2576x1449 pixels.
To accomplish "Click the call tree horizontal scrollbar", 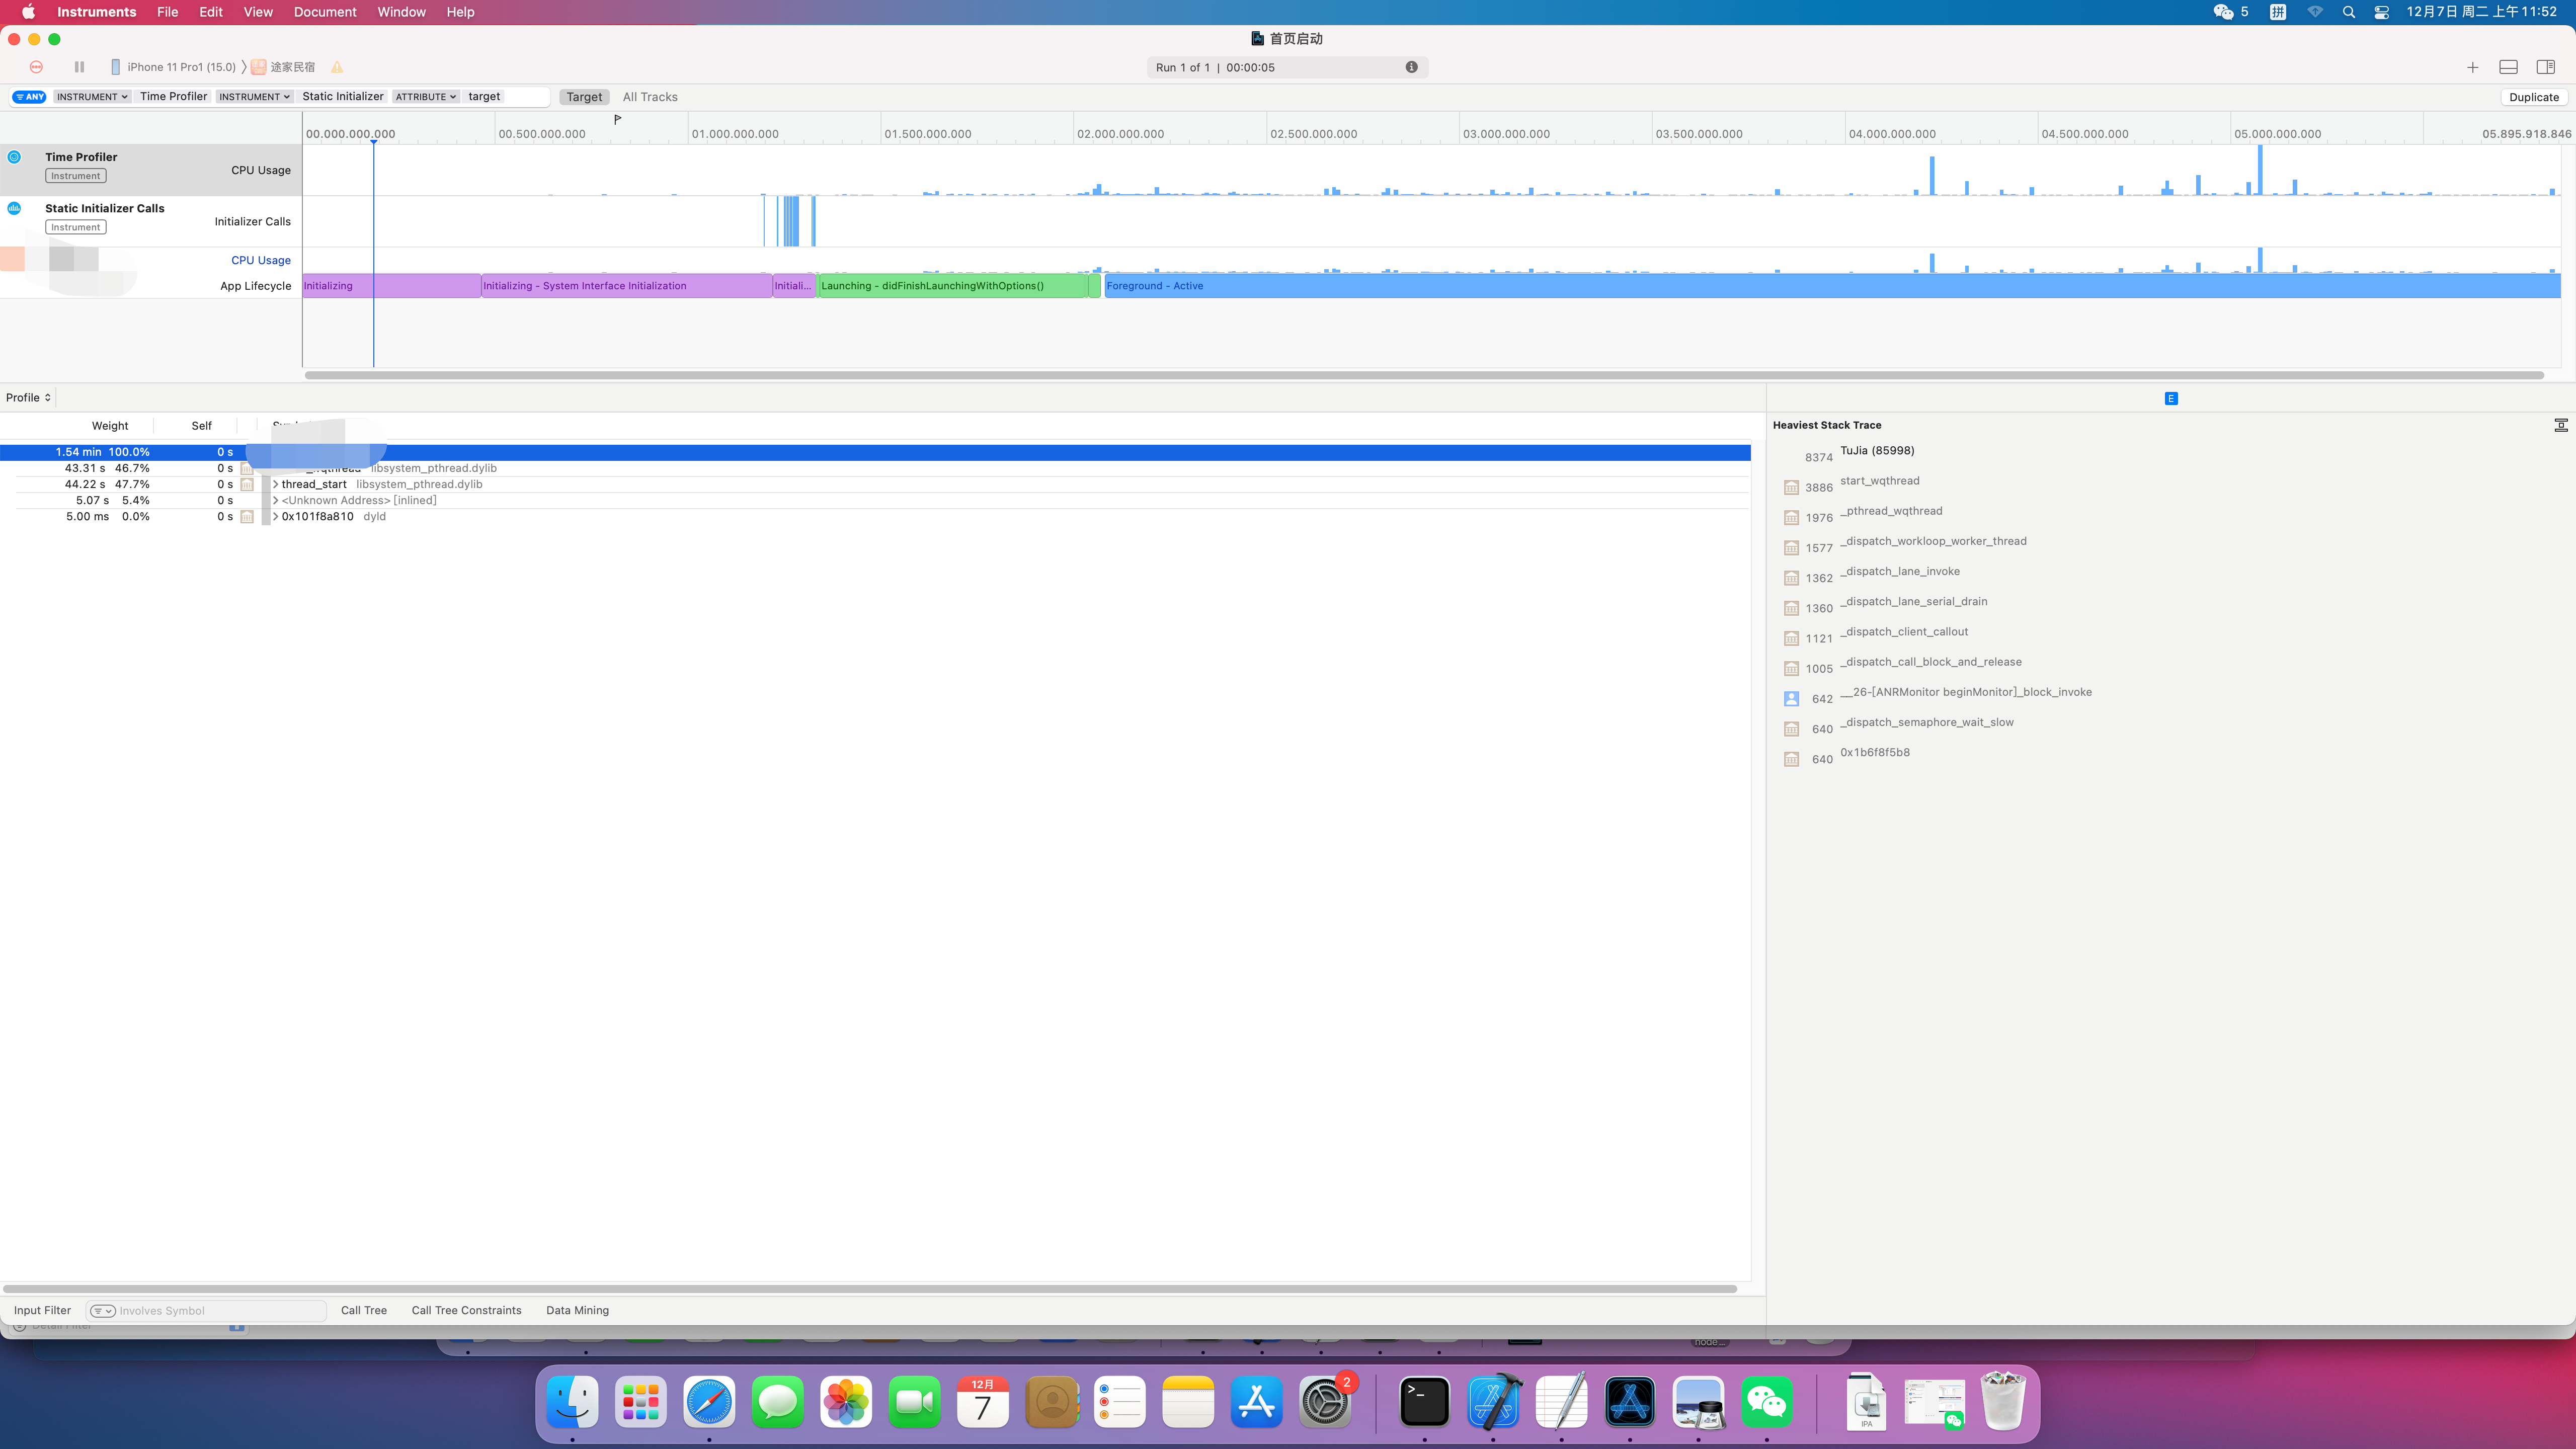I will 870,1289.
